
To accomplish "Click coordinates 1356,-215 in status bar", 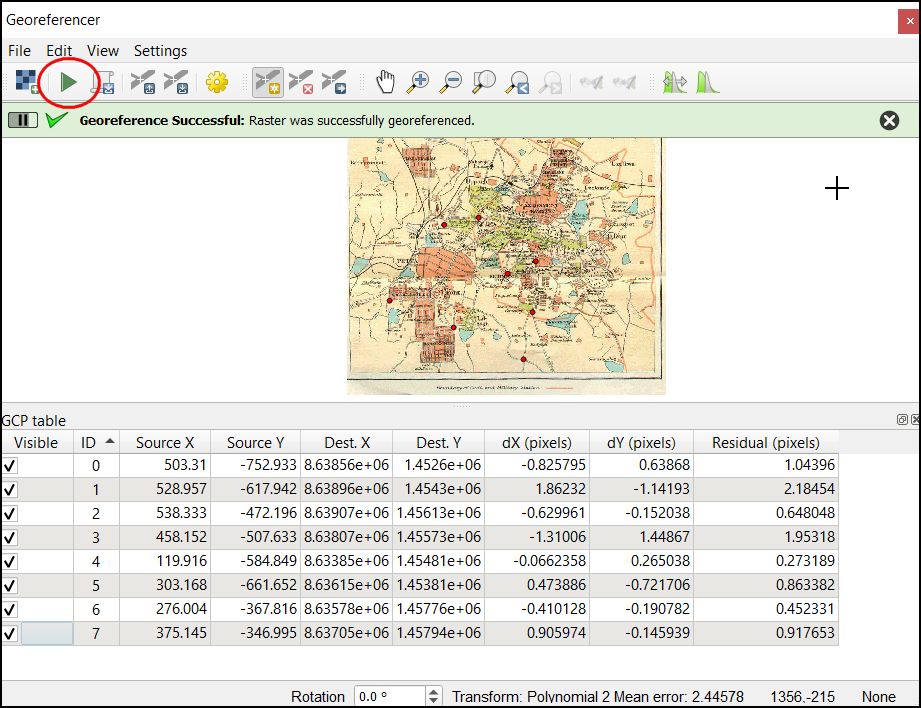I will (802, 697).
